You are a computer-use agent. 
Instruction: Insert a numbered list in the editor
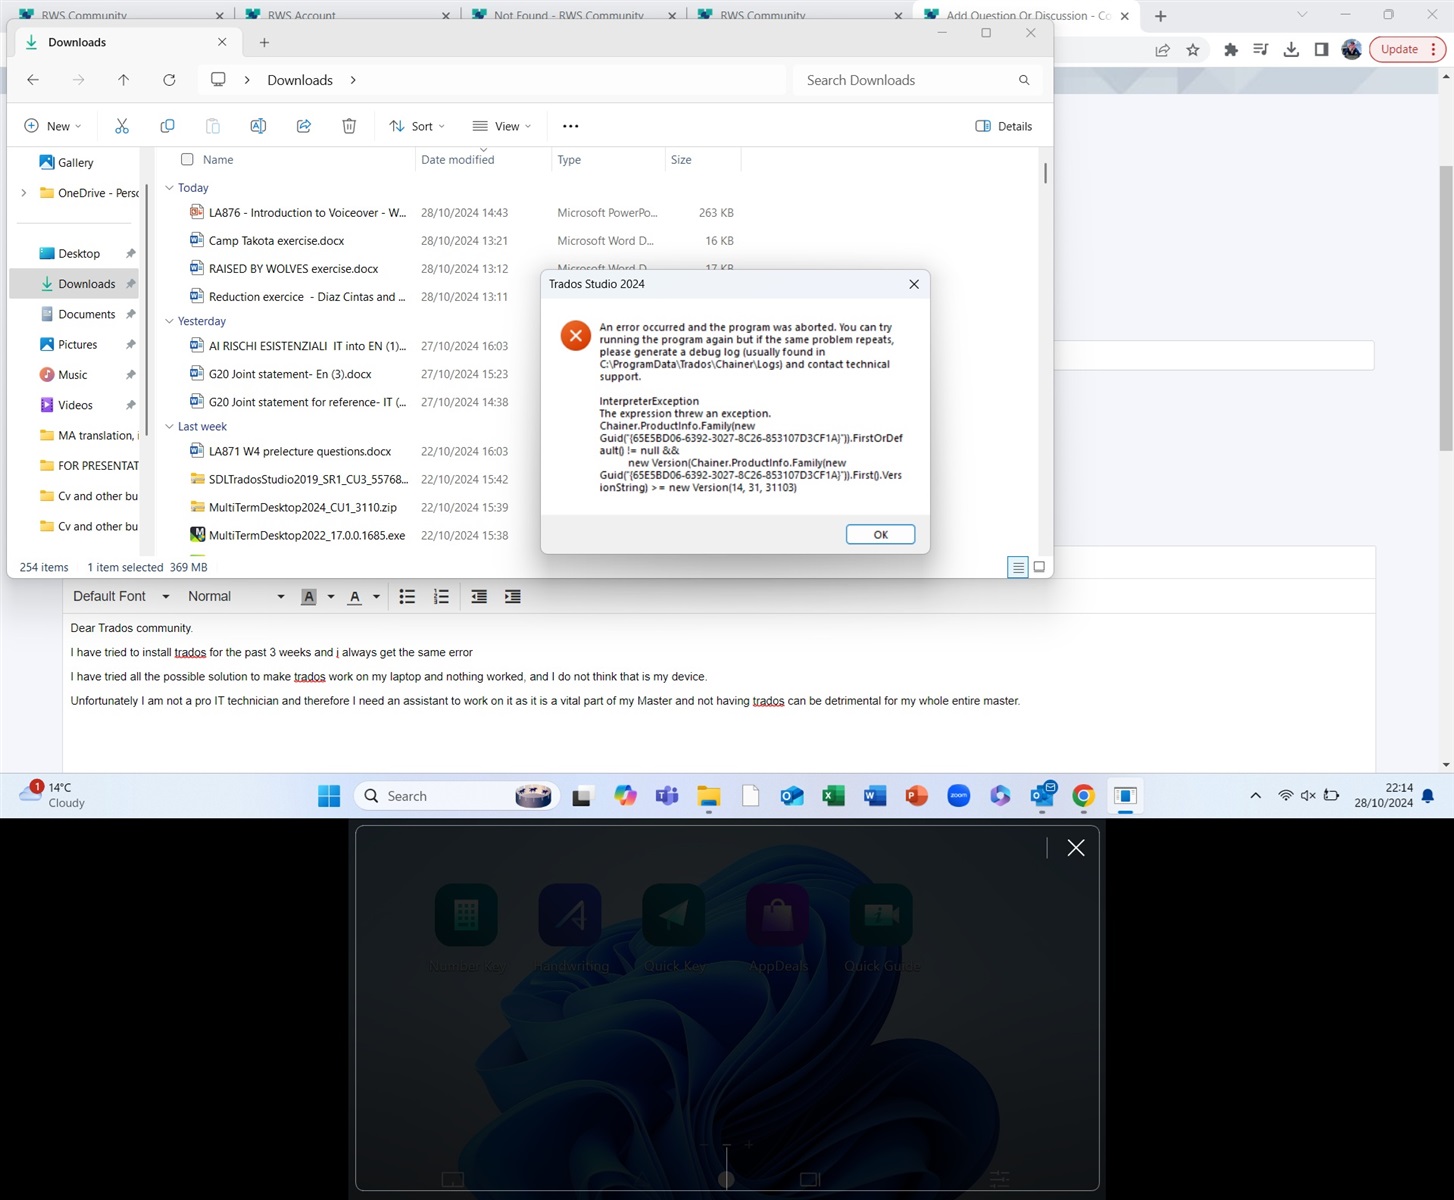[441, 596]
